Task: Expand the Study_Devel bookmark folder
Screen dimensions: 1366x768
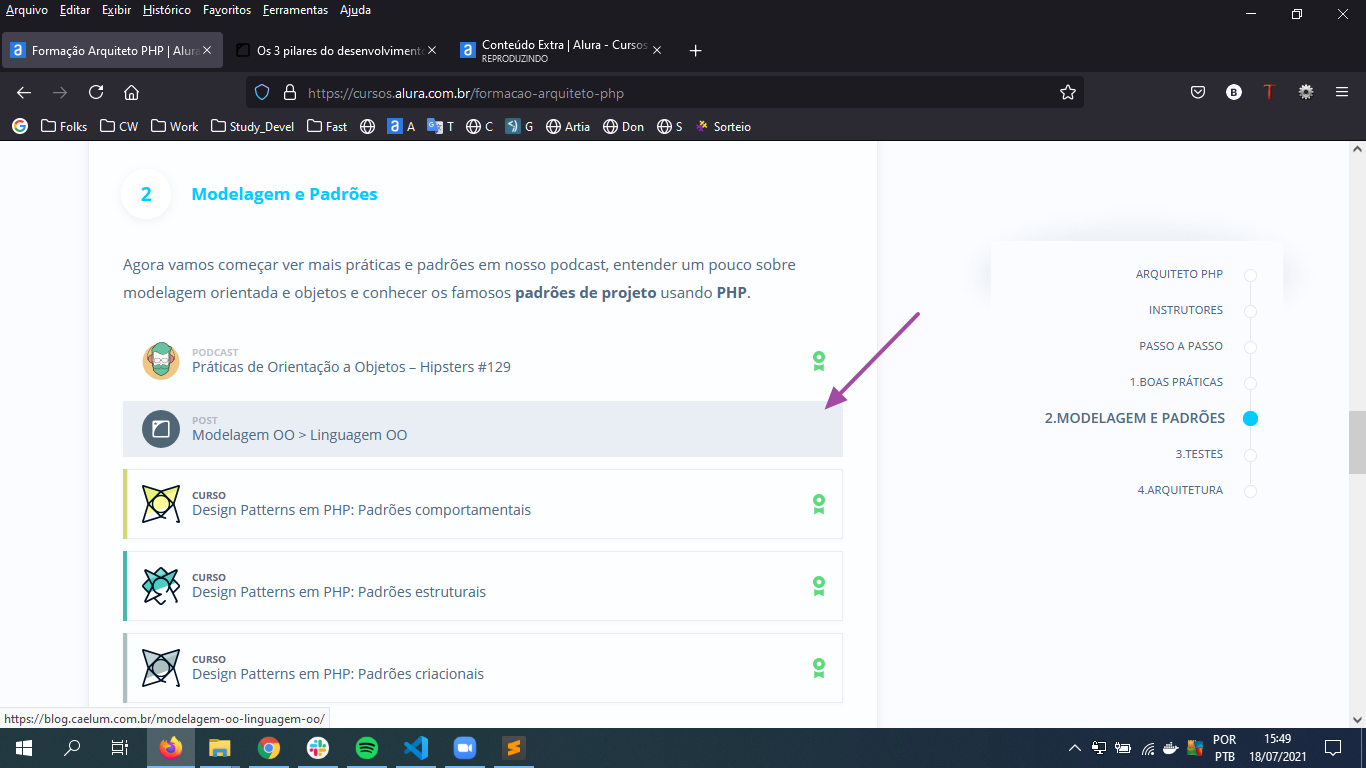Action: tap(252, 127)
